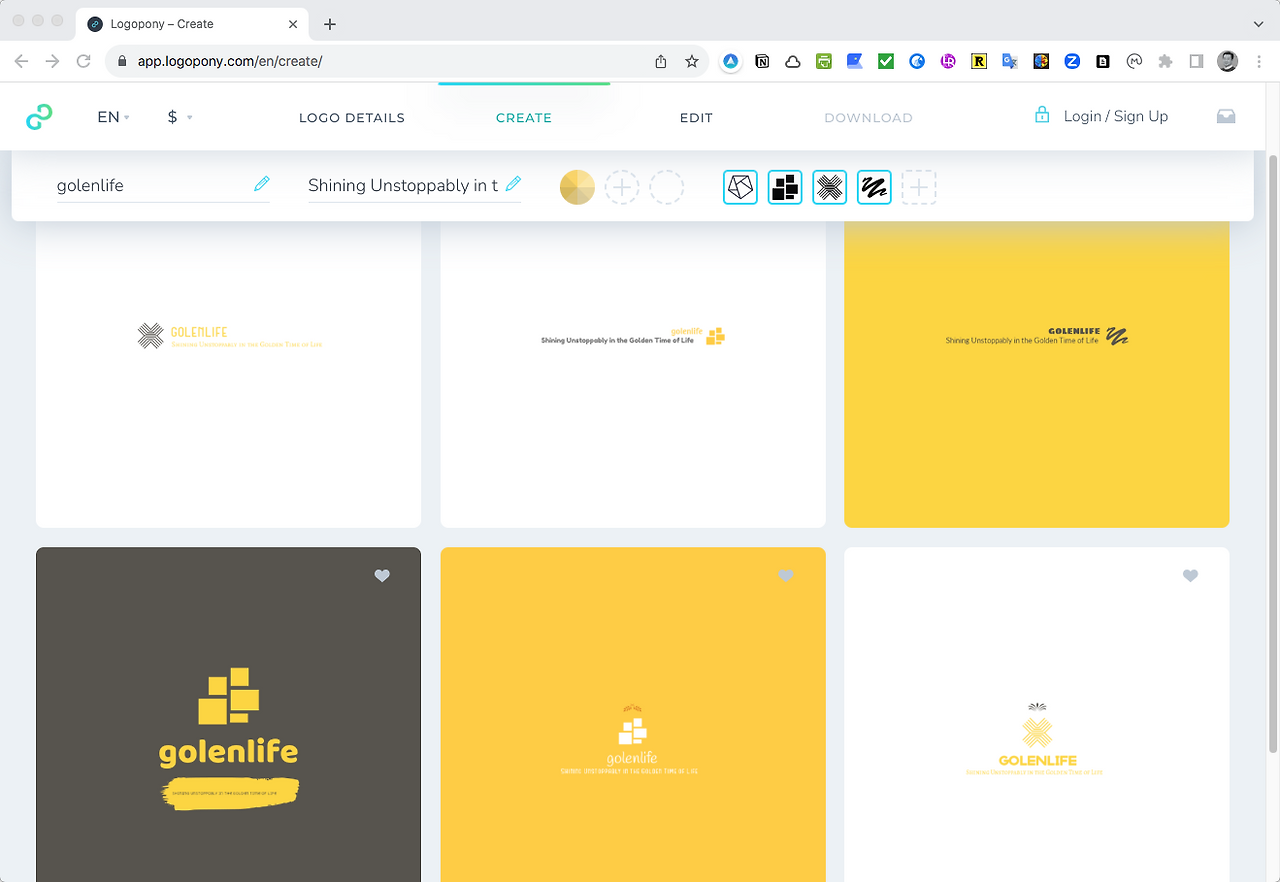1280x882 pixels.
Task: Open Login / Sign Up
Action: coord(1101,116)
